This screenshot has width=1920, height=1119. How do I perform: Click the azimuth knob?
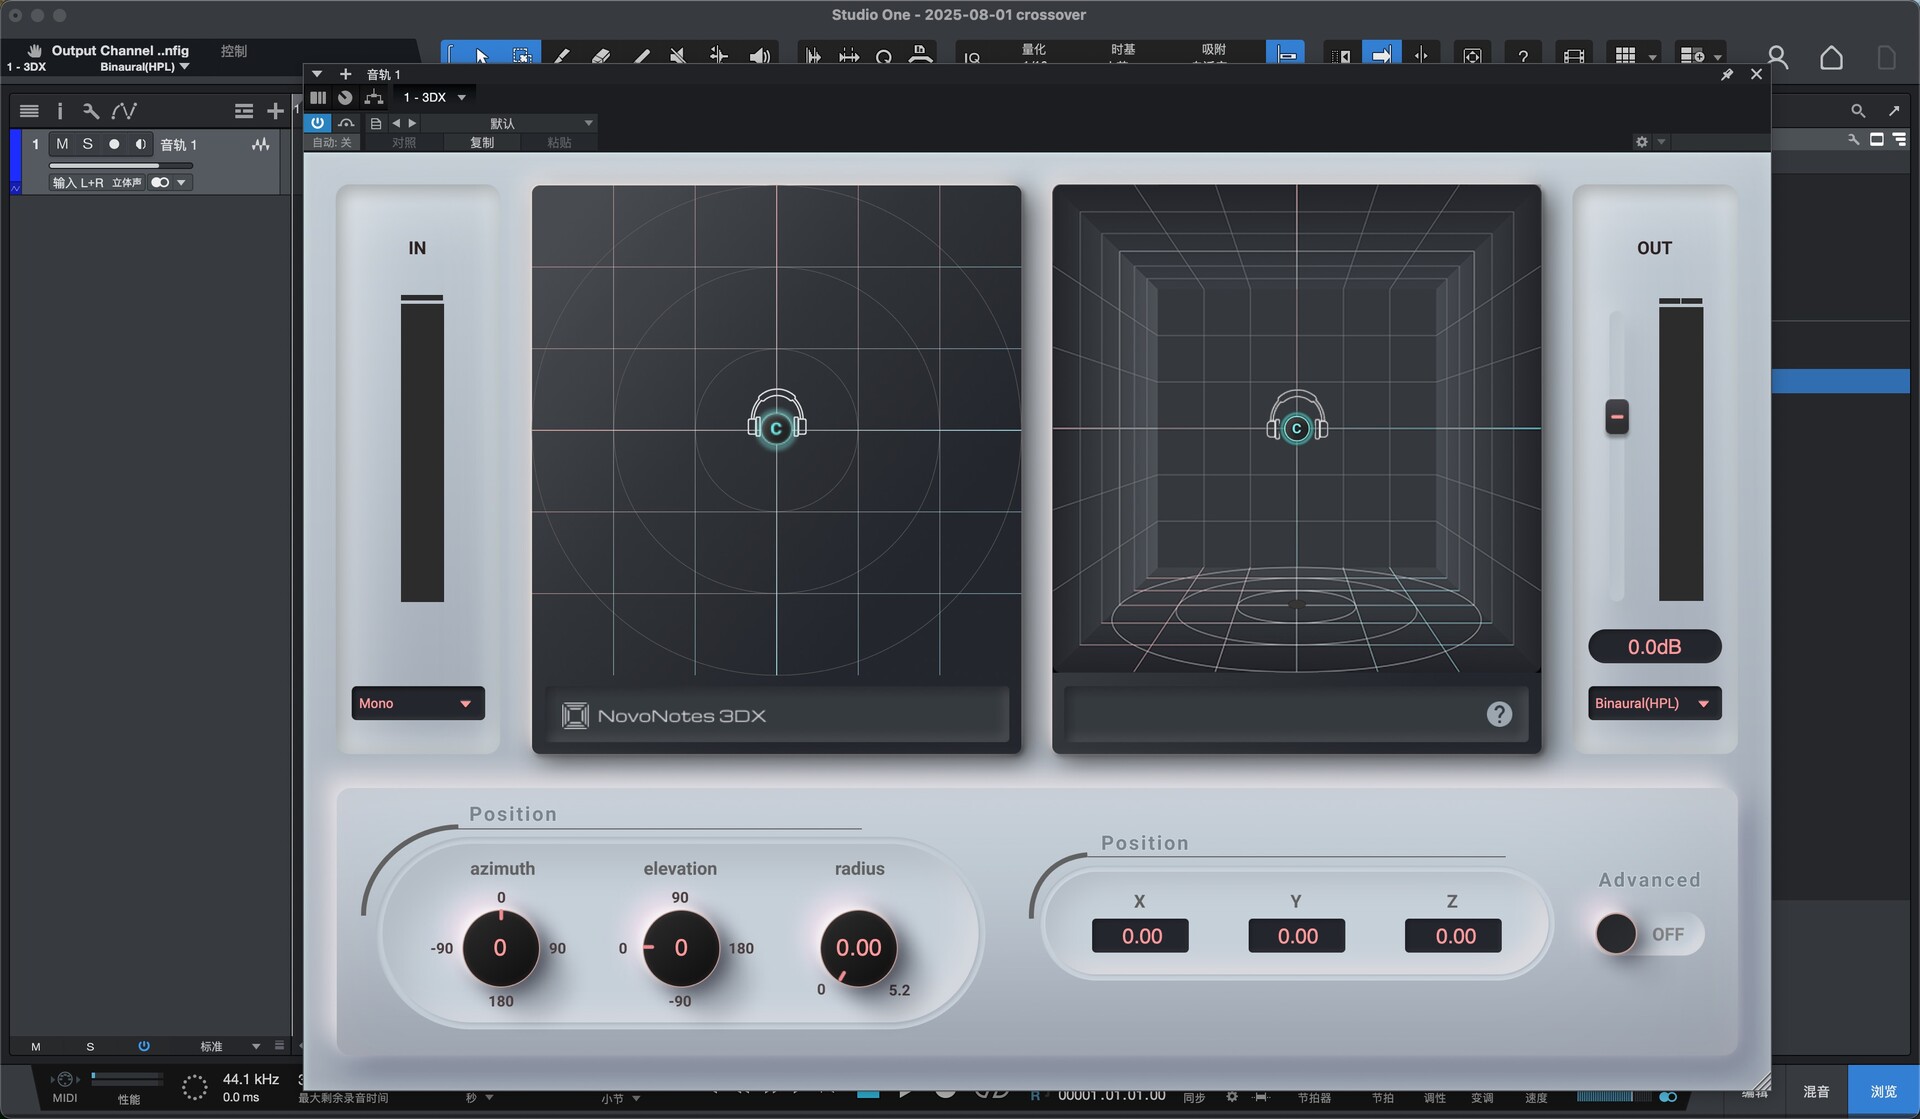pyautogui.click(x=500, y=947)
